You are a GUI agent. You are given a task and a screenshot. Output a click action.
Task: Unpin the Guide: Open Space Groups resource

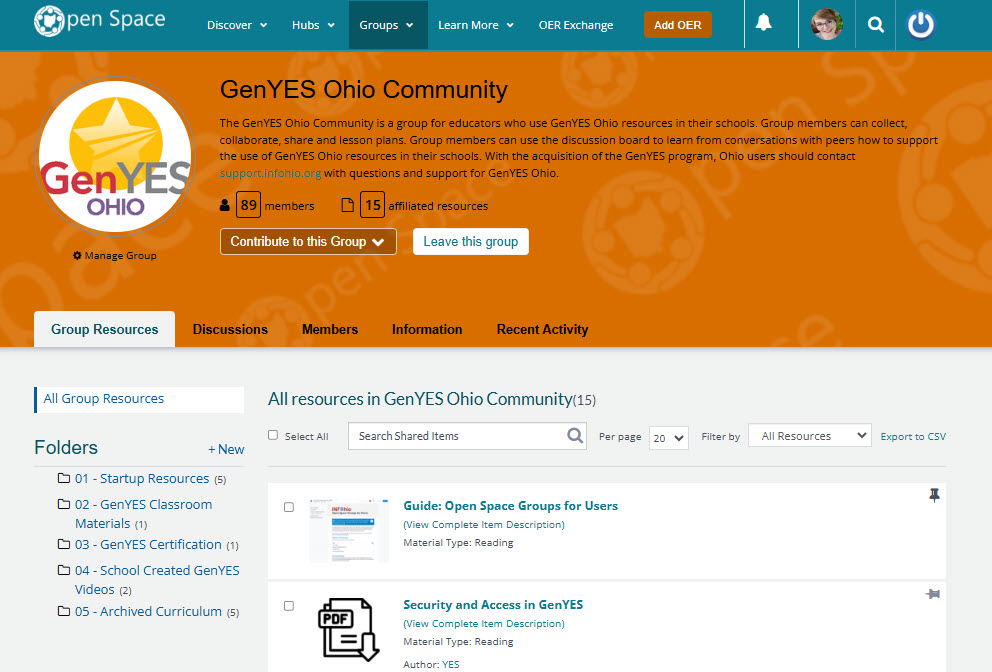point(934,495)
